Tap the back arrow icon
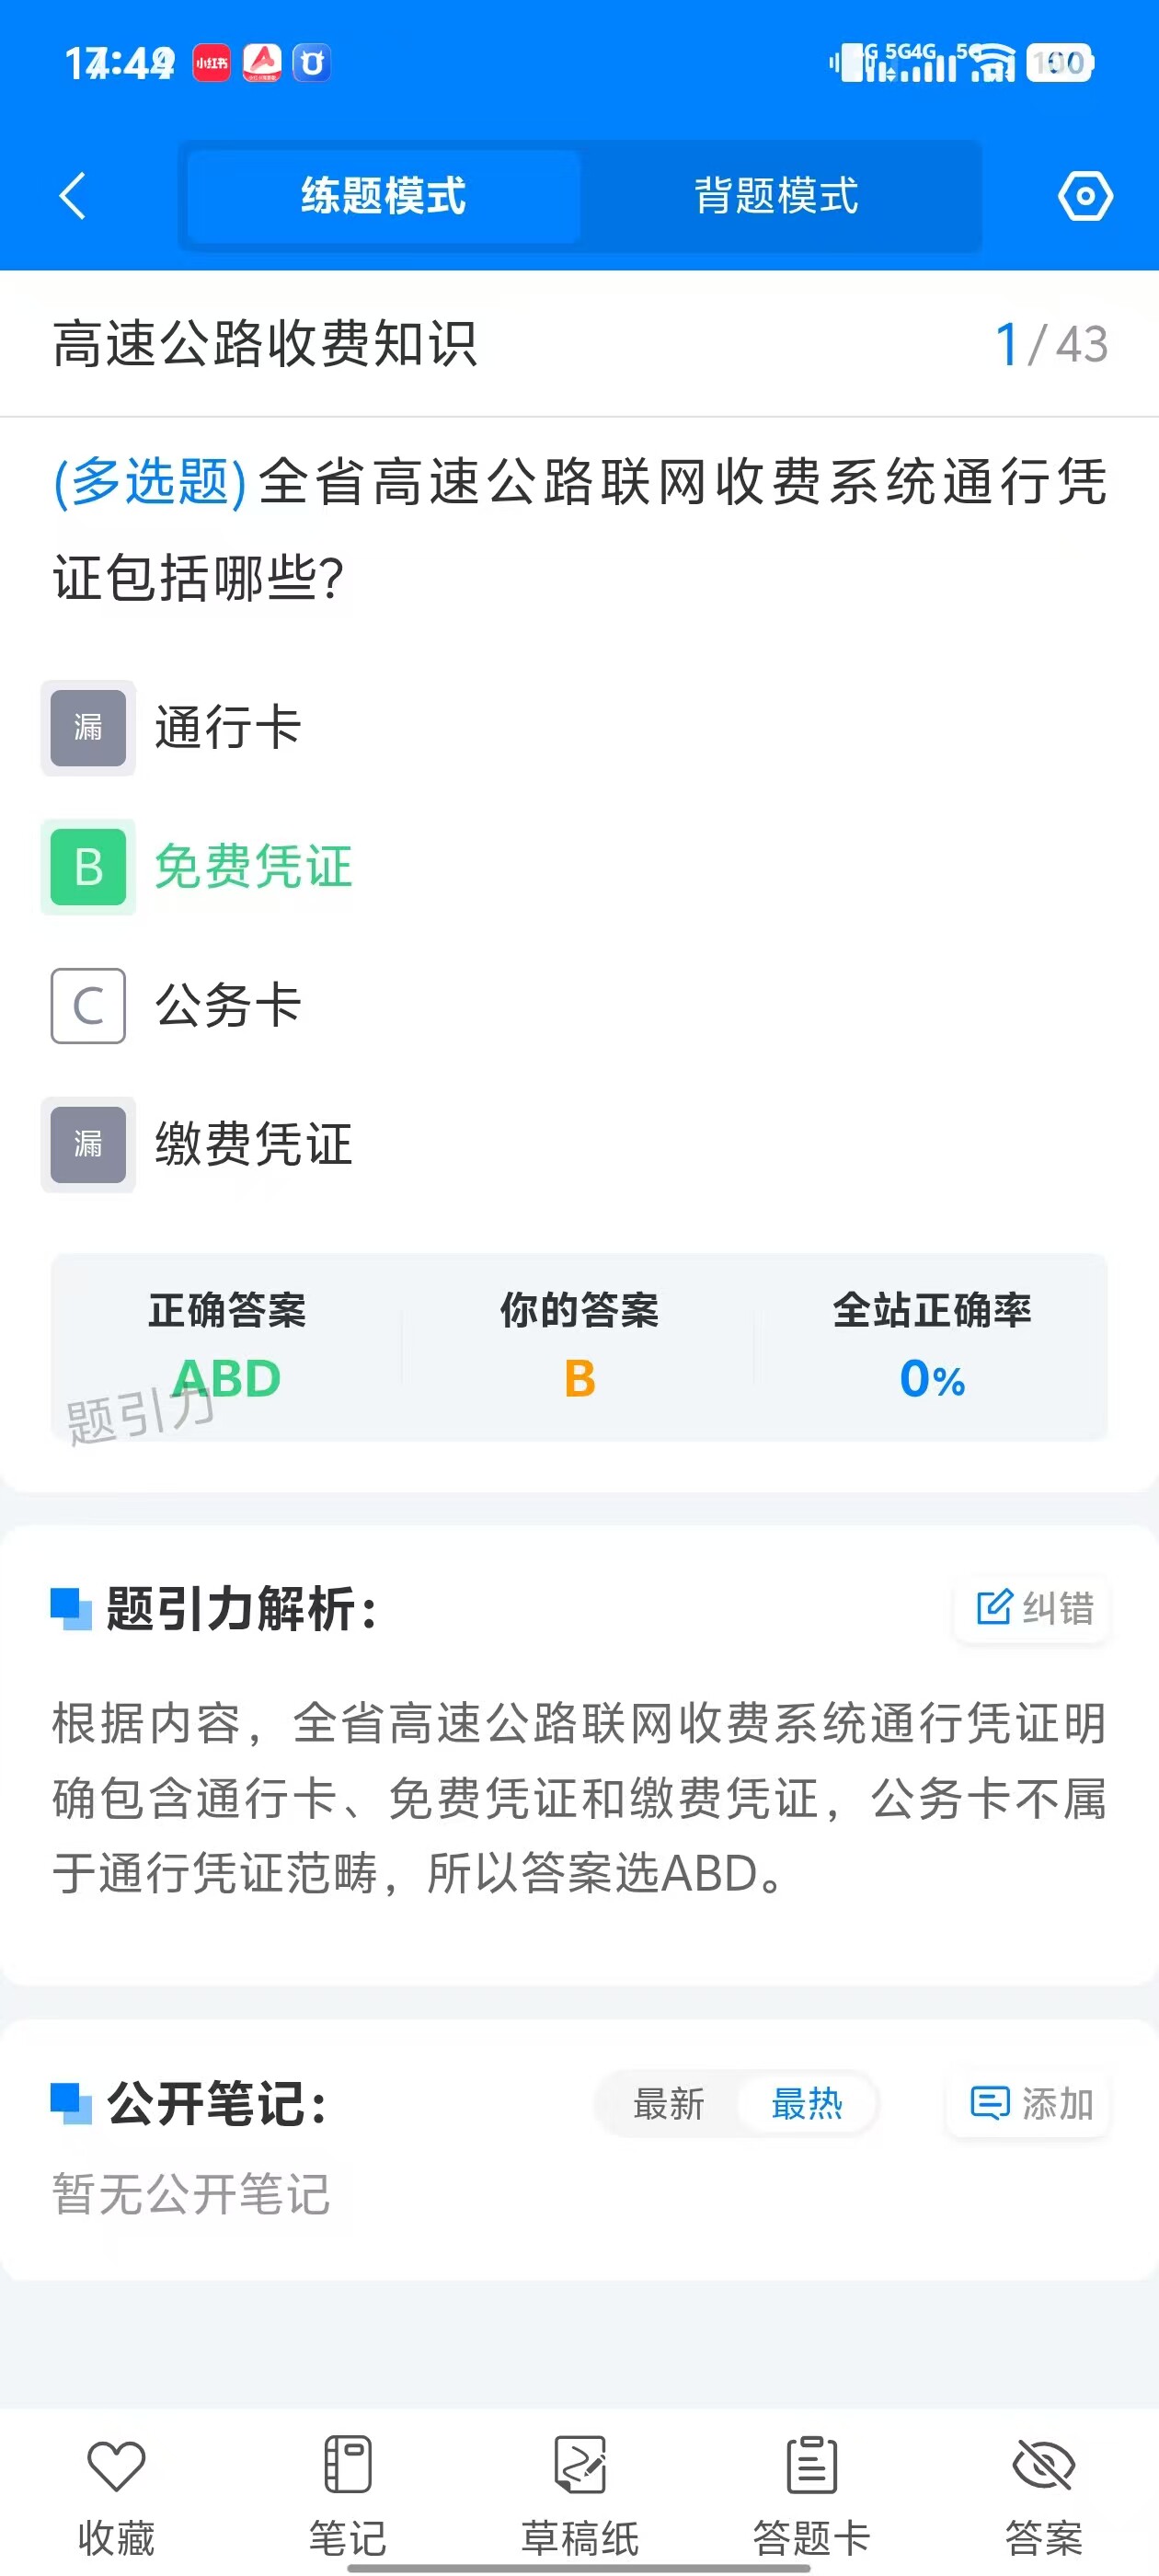Image resolution: width=1159 pixels, height=2576 pixels. (73, 196)
